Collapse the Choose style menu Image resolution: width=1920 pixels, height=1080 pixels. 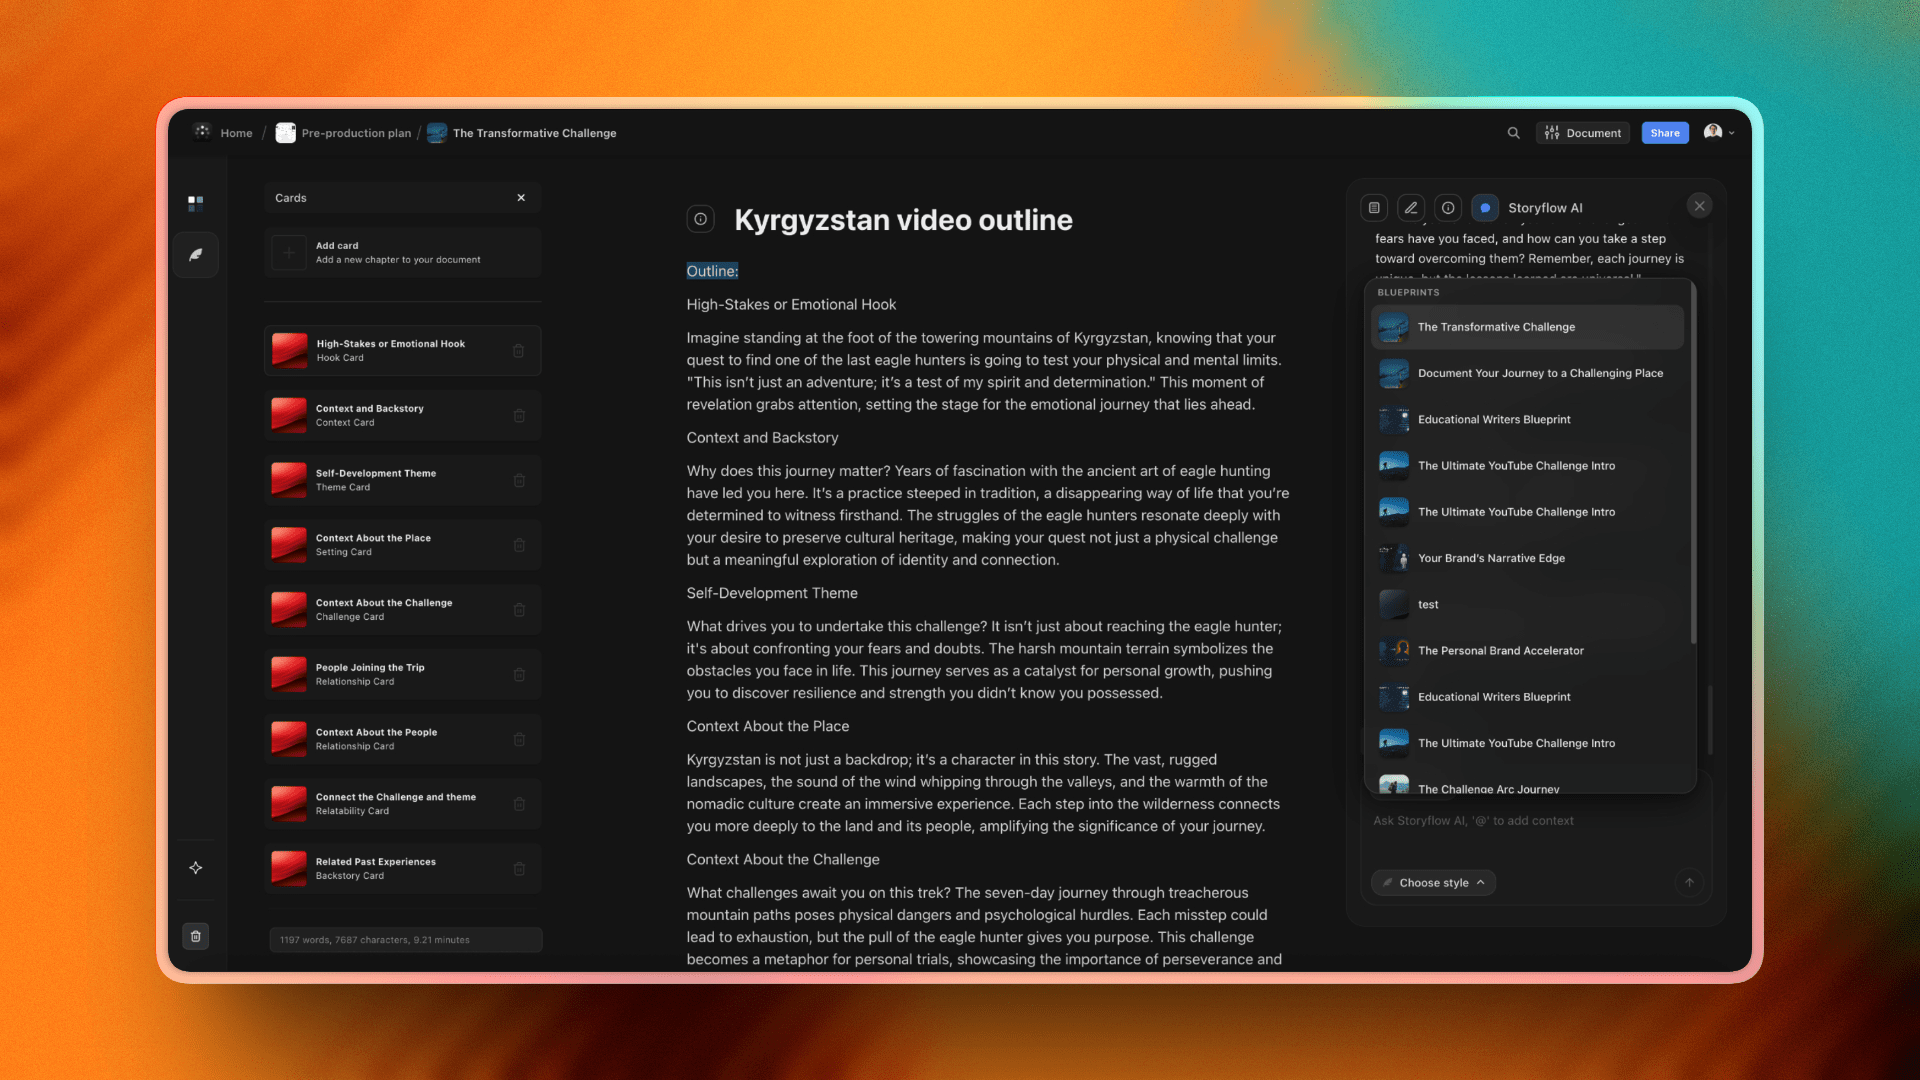point(1432,882)
